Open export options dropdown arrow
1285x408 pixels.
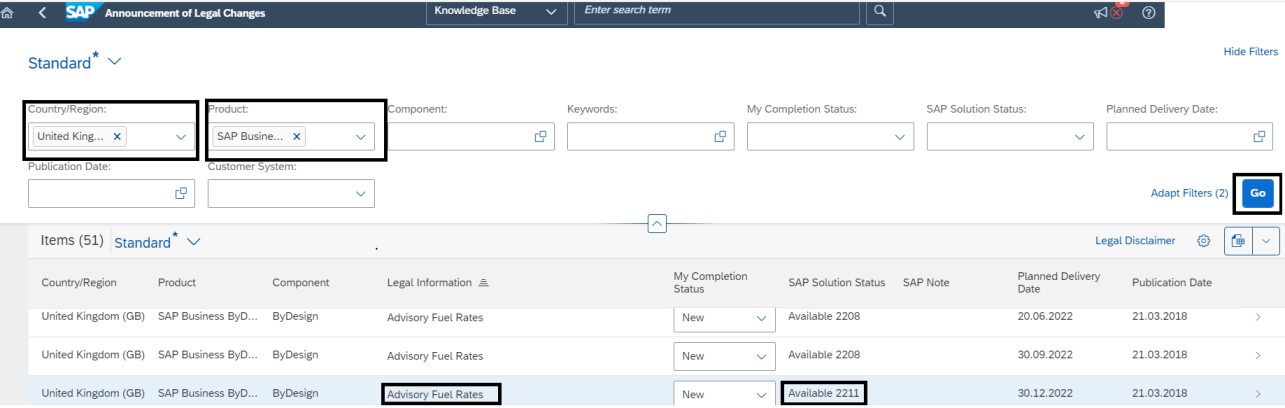point(1266,241)
